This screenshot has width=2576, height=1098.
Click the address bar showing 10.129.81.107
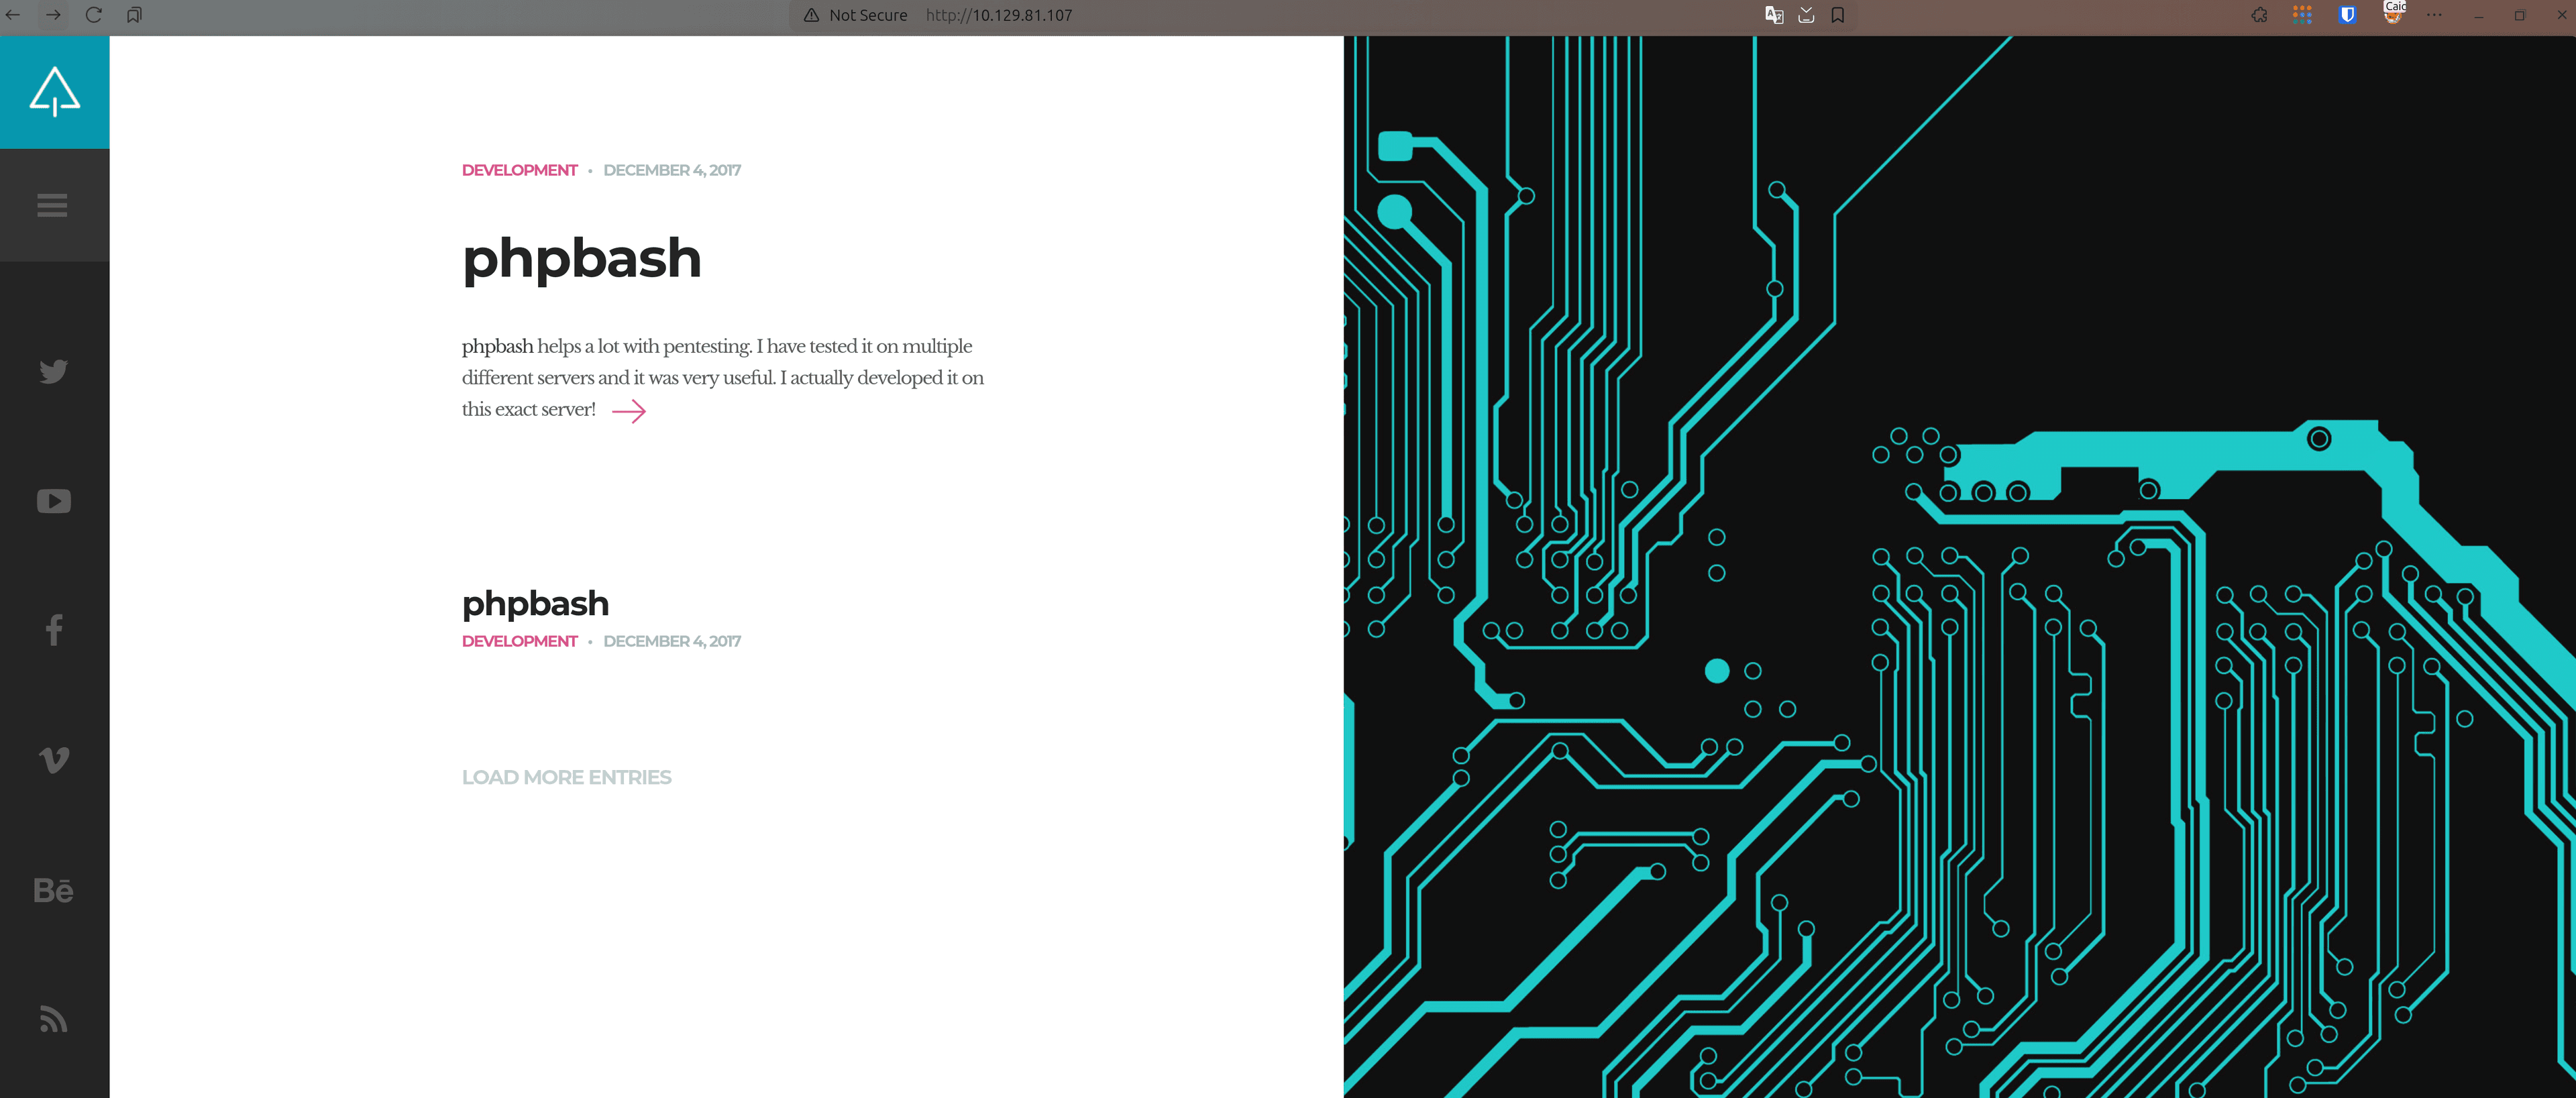(999, 15)
